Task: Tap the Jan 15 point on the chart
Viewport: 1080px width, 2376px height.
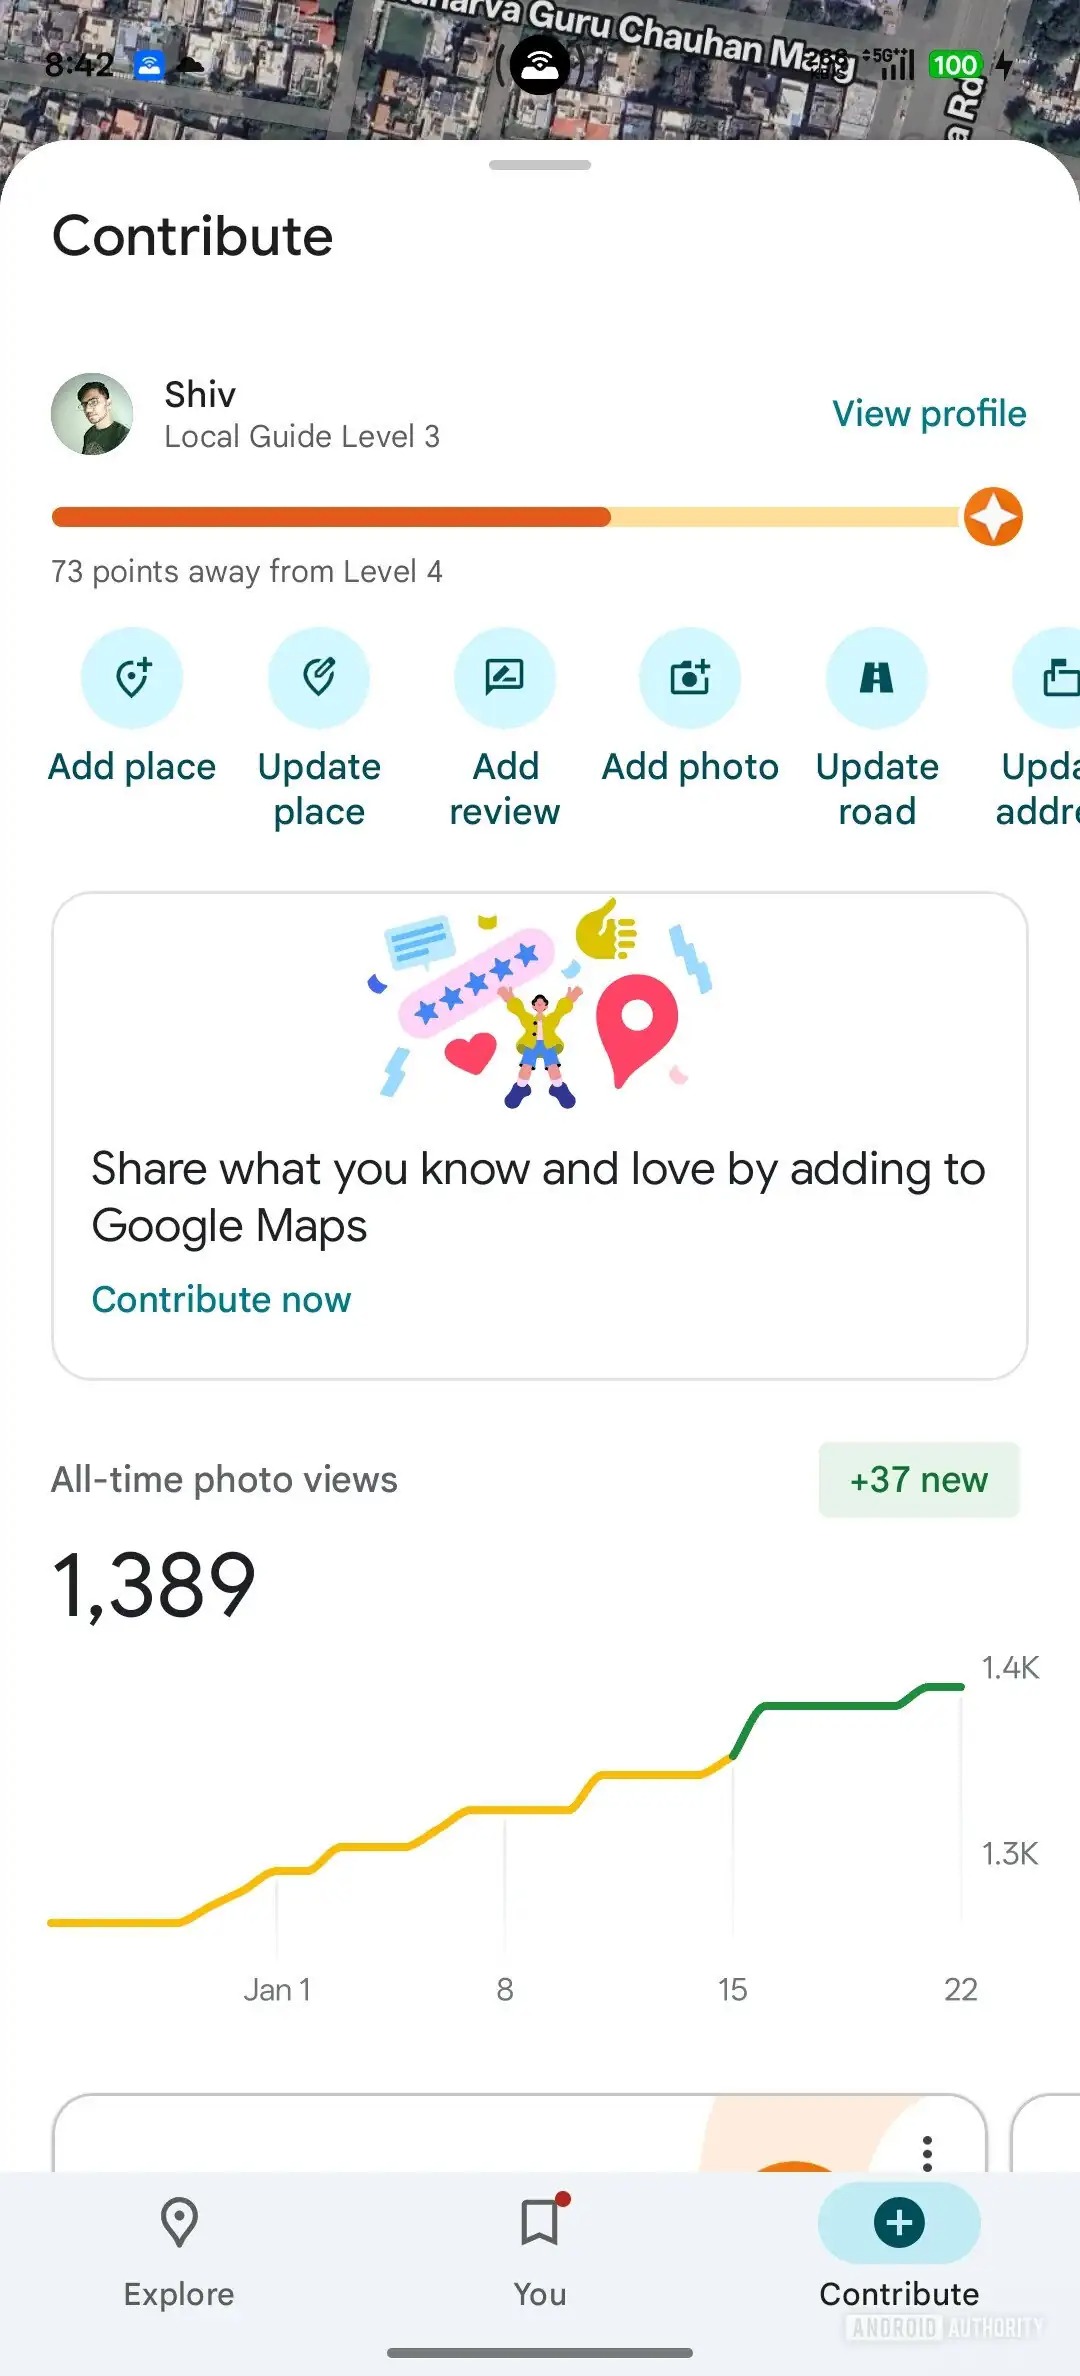Action: pyautogui.click(x=733, y=1757)
